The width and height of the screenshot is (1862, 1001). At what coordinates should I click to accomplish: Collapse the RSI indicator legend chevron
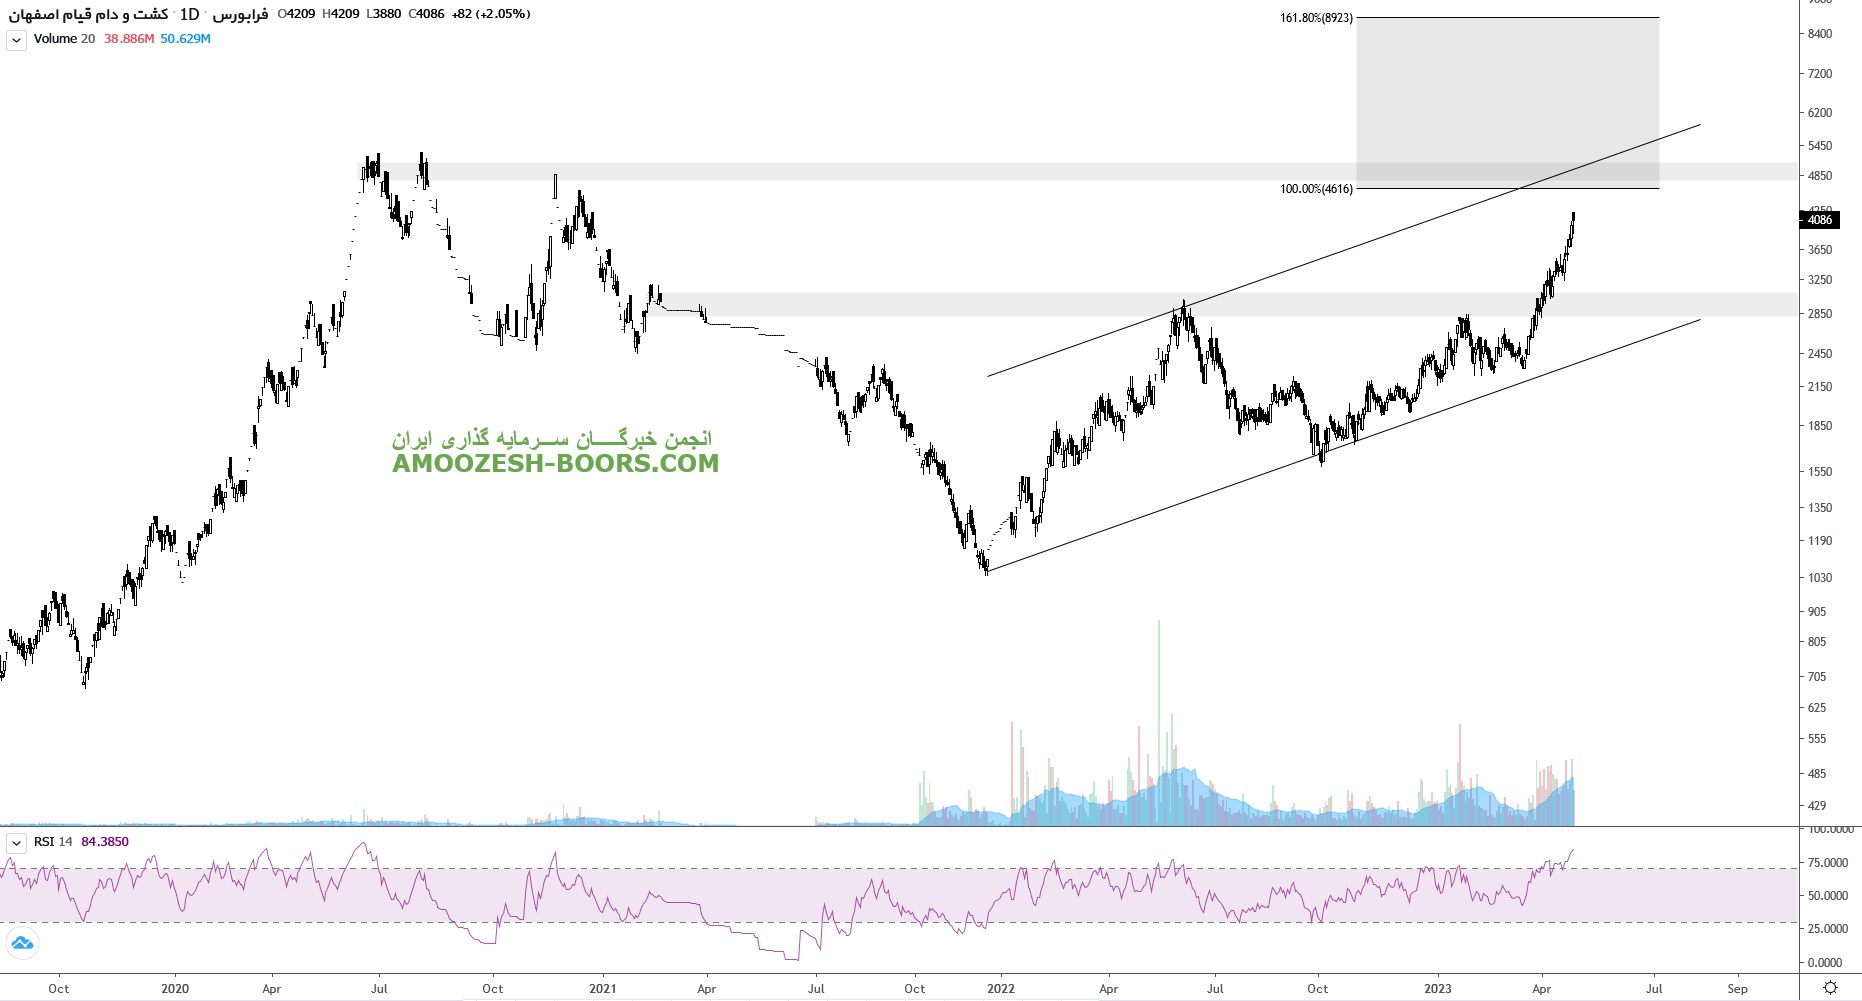coord(16,843)
